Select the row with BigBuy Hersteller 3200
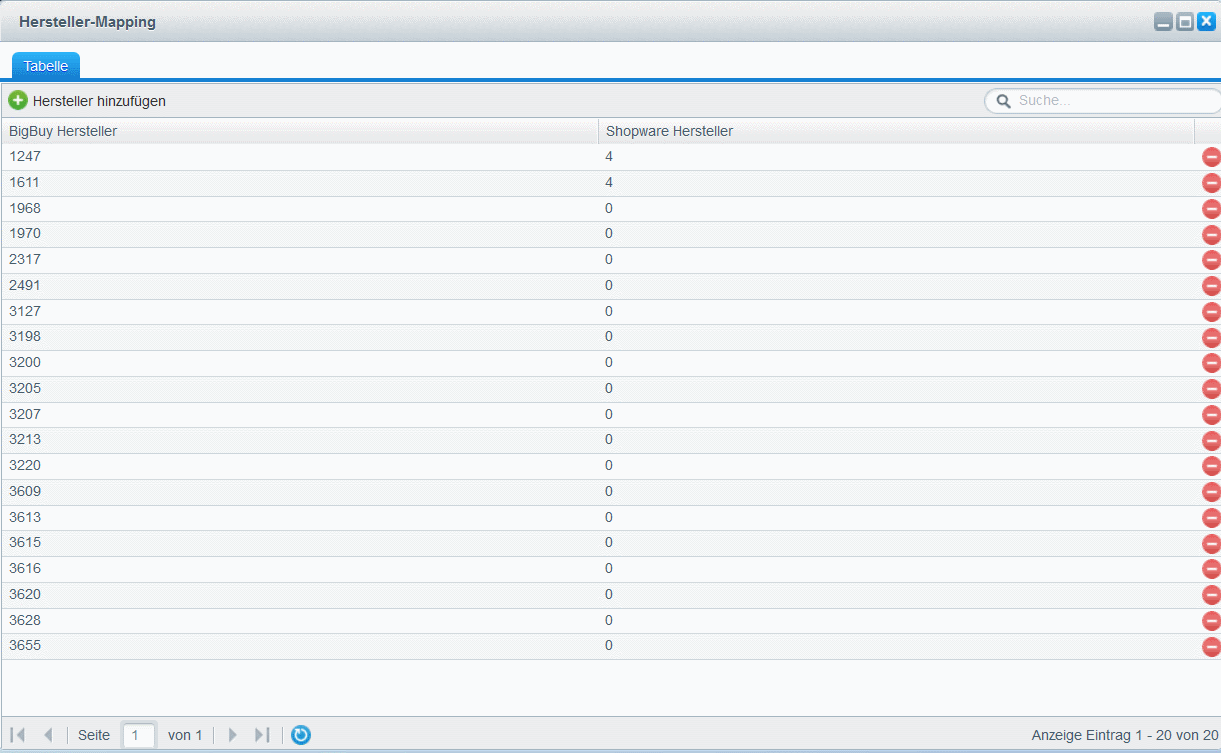This screenshot has width=1221, height=753. pyautogui.click(x=300, y=363)
